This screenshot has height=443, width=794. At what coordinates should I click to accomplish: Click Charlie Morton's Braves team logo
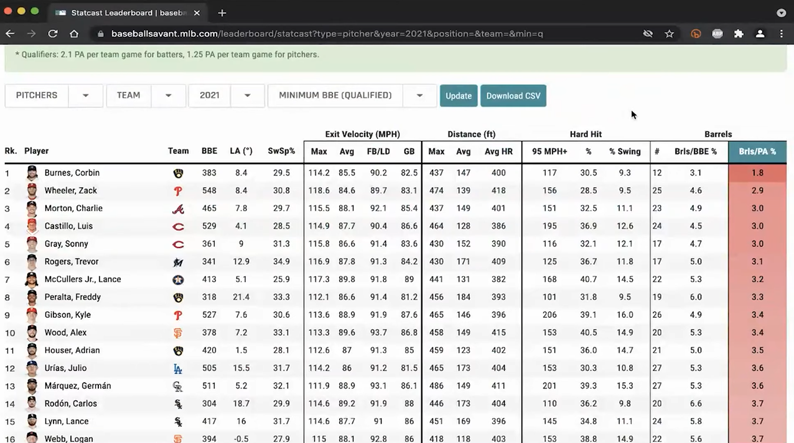(178, 209)
